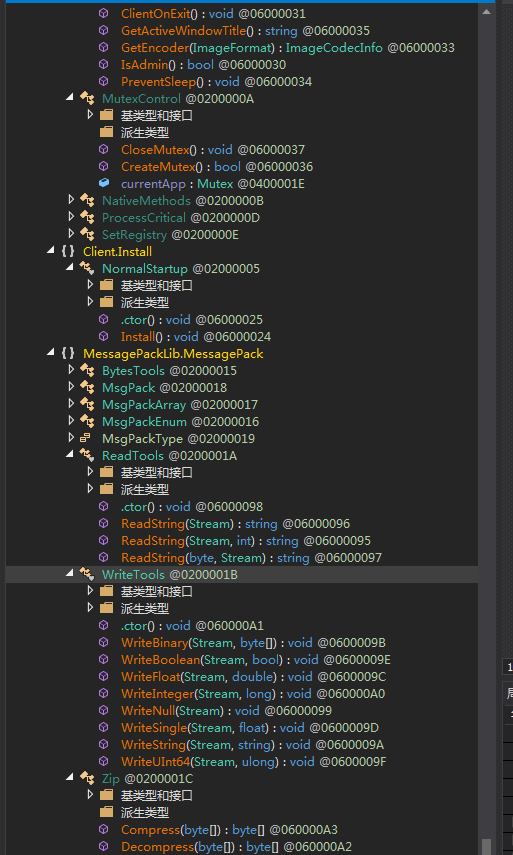Collapse the WriteTools class node
Image resolution: width=513 pixels, height=855 pixels.
(70, 573)
